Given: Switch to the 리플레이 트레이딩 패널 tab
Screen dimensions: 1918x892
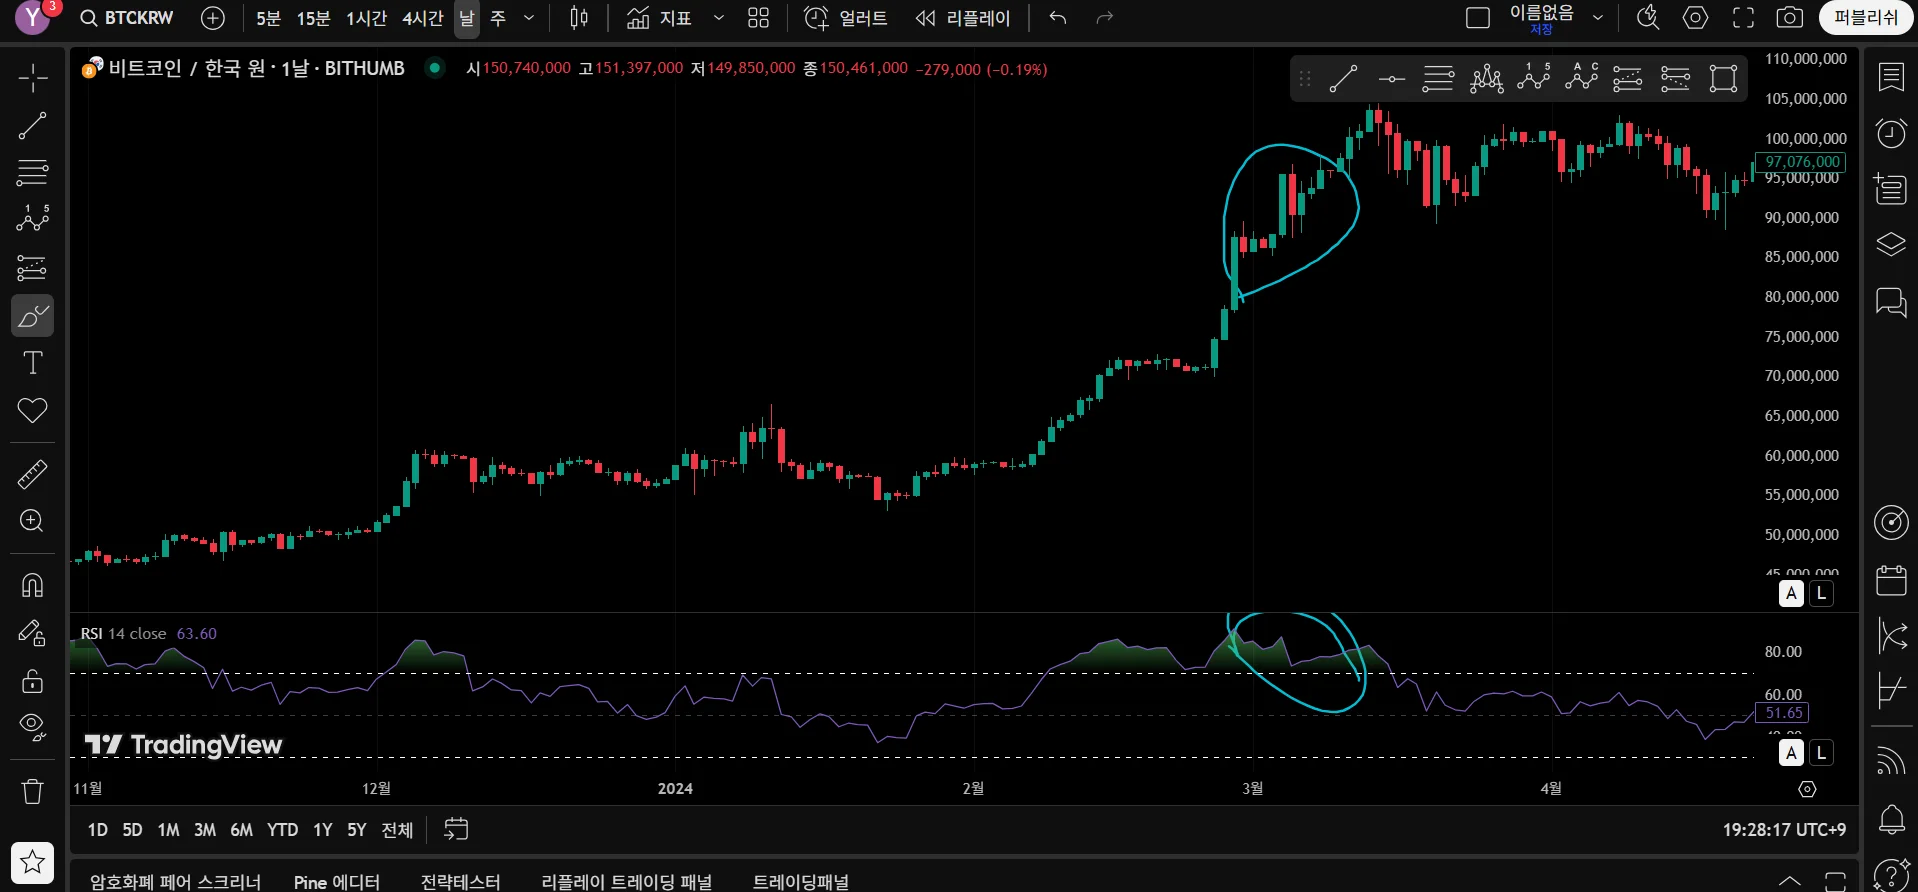Looking at the screenshot, I should pos(627,882).
